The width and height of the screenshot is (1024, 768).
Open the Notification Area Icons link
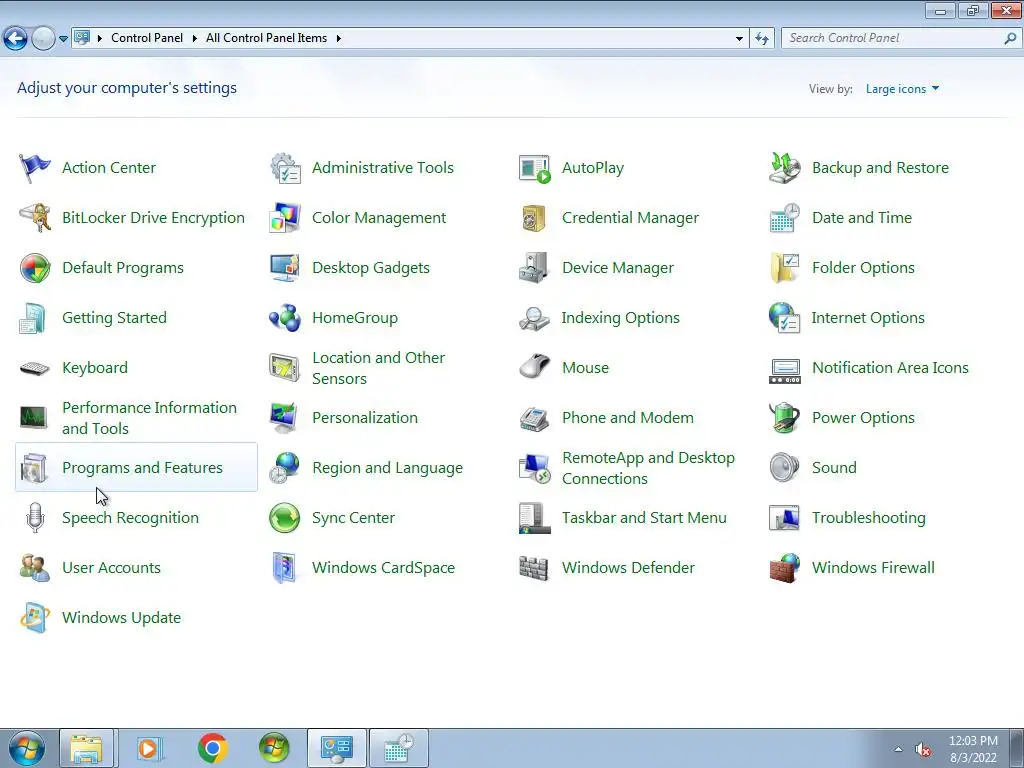coord(890,368)
